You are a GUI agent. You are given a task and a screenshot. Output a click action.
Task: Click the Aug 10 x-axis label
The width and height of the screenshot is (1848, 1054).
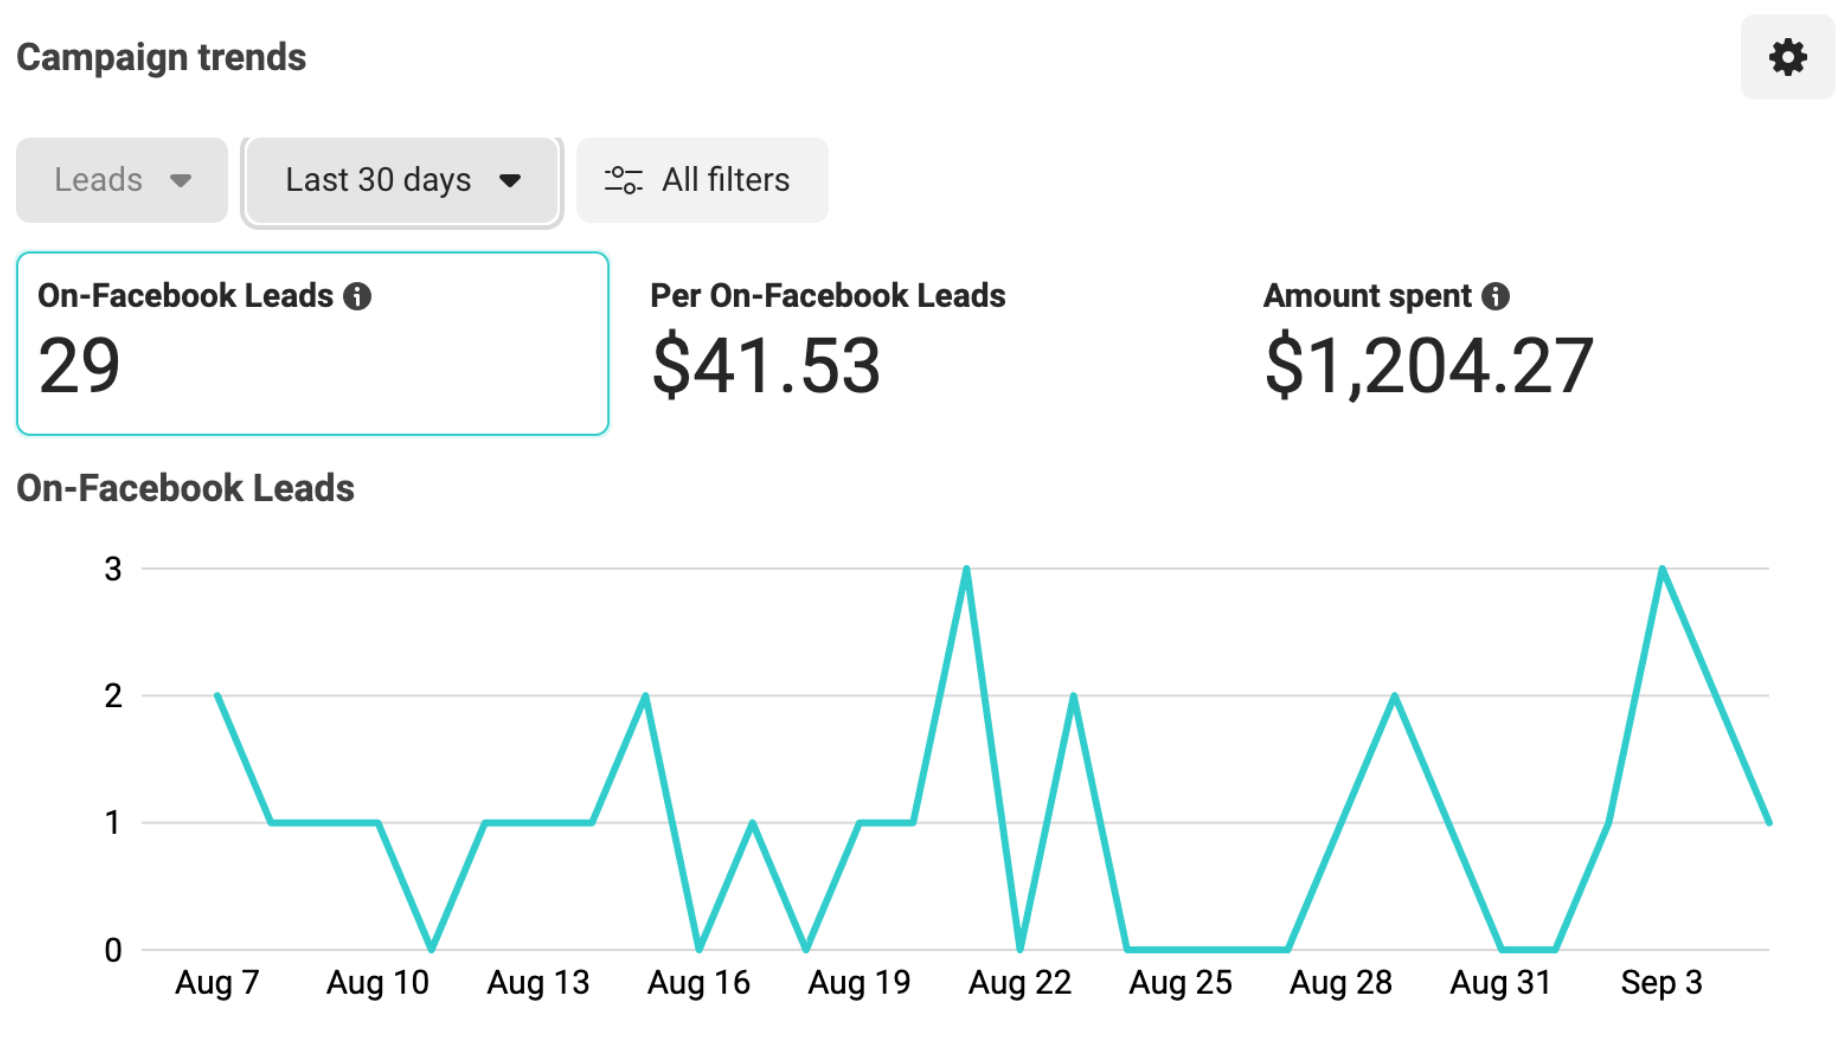tap(377, 983)
